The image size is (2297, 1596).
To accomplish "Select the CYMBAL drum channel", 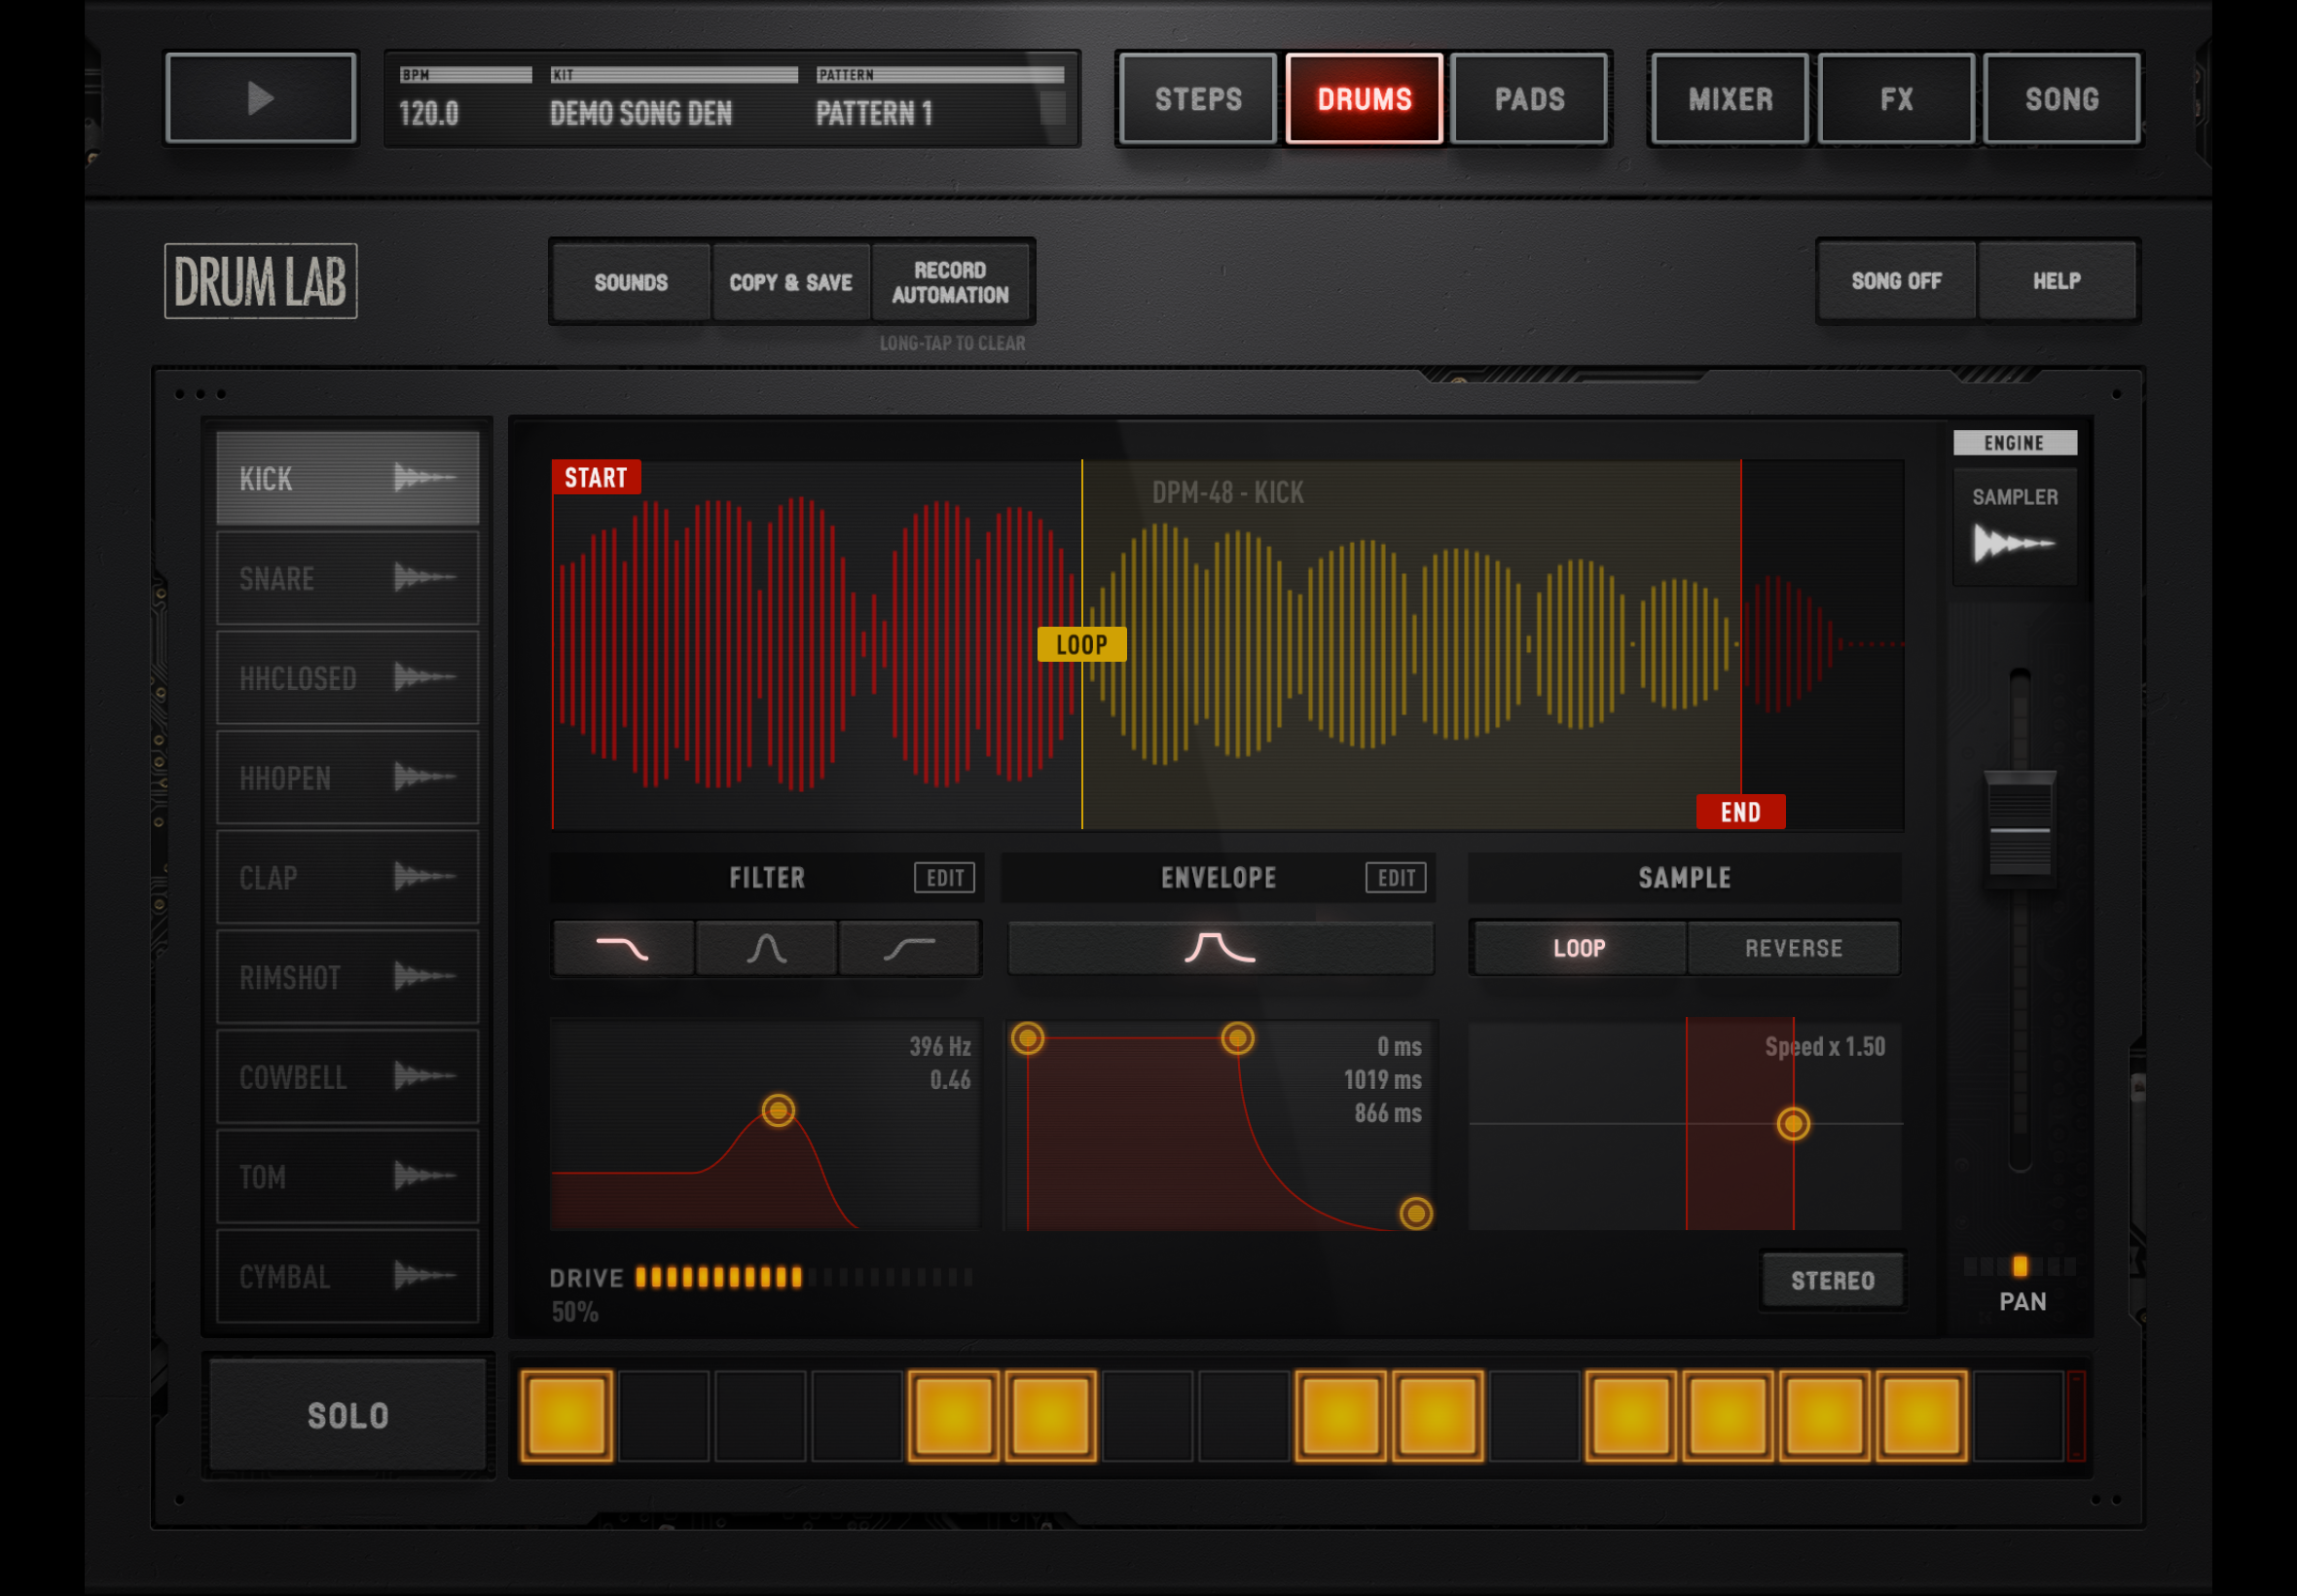I will [348, 1276].
